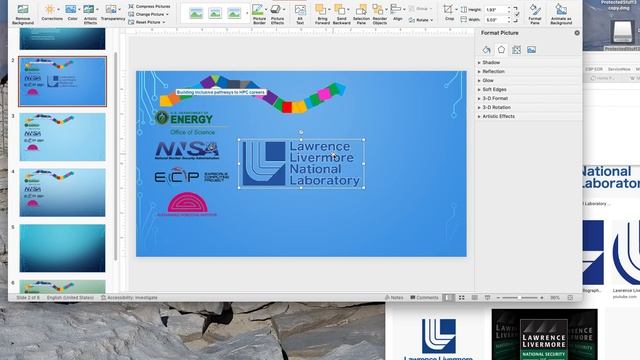Viewport: 640px width, 360px height.
Task: Click the Height input field
Action: 496,9
